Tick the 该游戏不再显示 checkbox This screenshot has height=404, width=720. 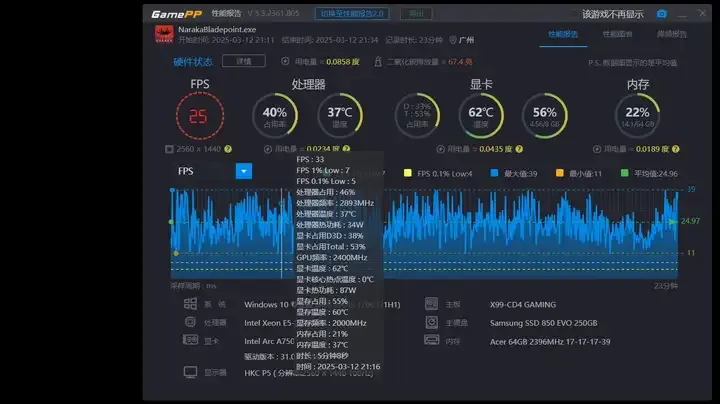[x=574, y=14]
